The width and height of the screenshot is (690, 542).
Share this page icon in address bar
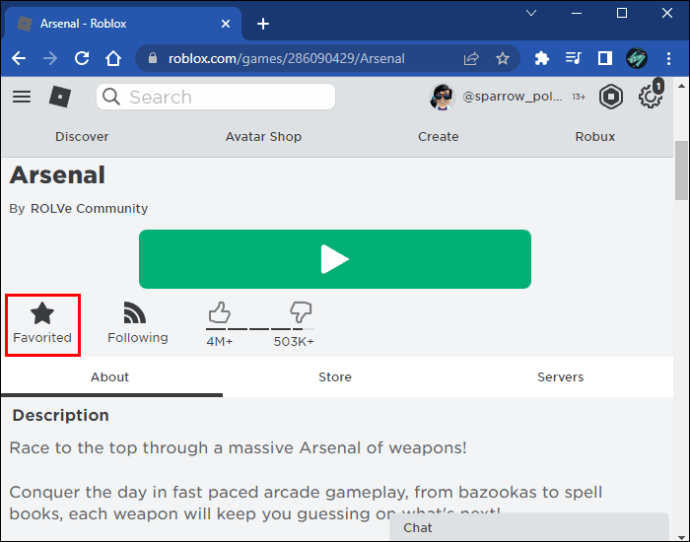pos(471,58)
